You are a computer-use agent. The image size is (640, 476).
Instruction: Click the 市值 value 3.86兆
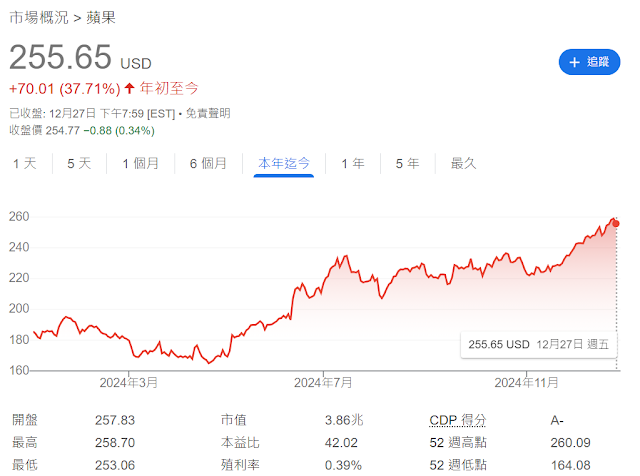click(344, 420)
